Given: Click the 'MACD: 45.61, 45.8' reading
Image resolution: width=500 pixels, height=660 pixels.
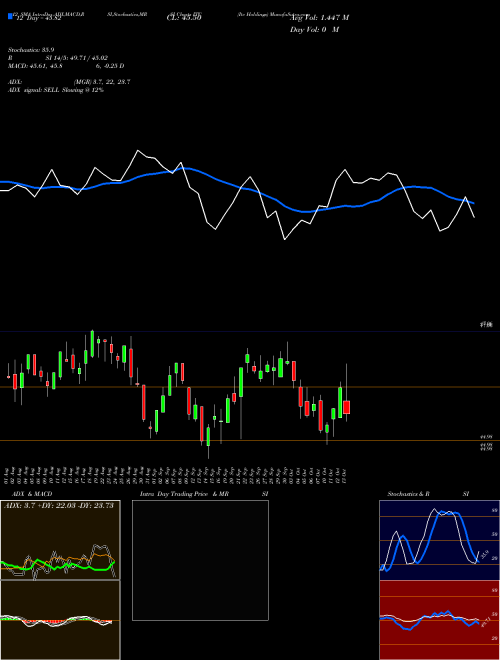Looking at the screenshot, I should coord(36,66).
